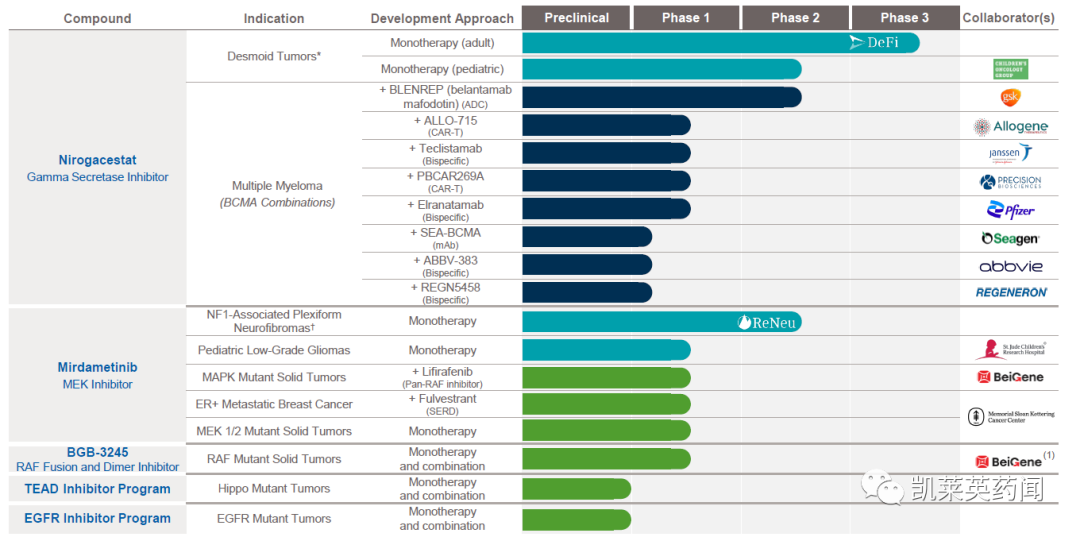This screenshot has height=537, width=1080.
Task: Click ER+ Metastatic Breast Cancer indication
Action: (x=274, y=404)
